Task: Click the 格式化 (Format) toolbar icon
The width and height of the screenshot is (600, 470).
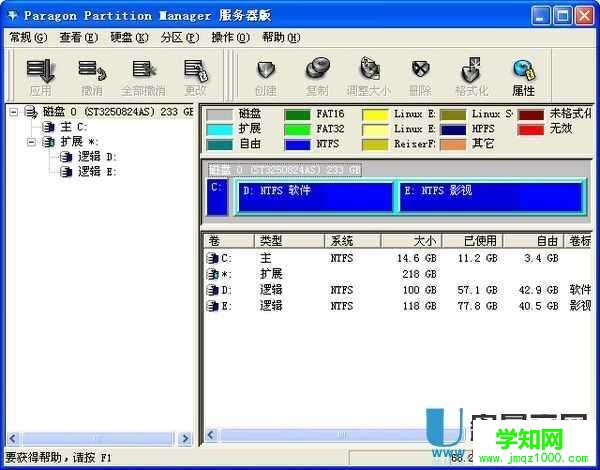Action: coord(471,70)
